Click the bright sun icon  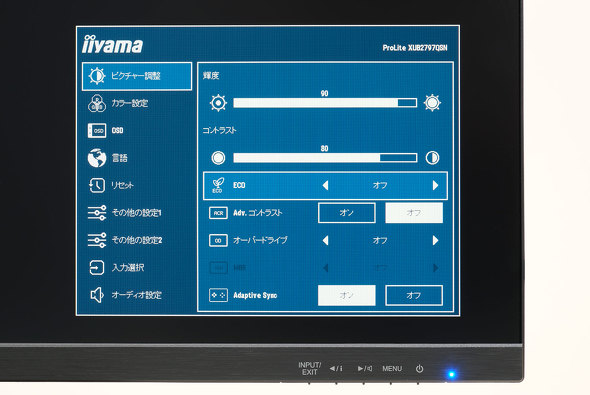432,103
